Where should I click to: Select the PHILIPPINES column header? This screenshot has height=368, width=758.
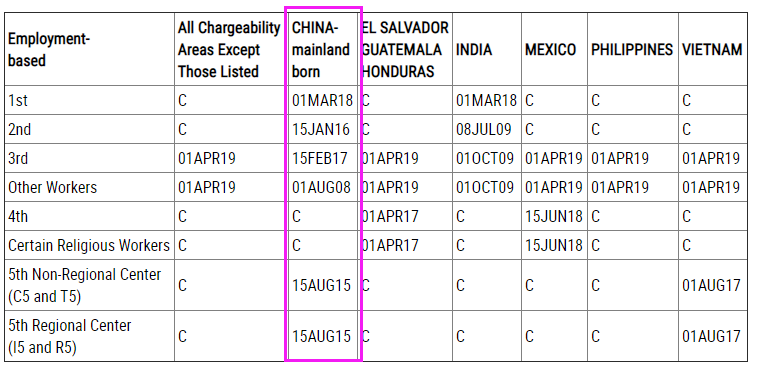(632, 50)
